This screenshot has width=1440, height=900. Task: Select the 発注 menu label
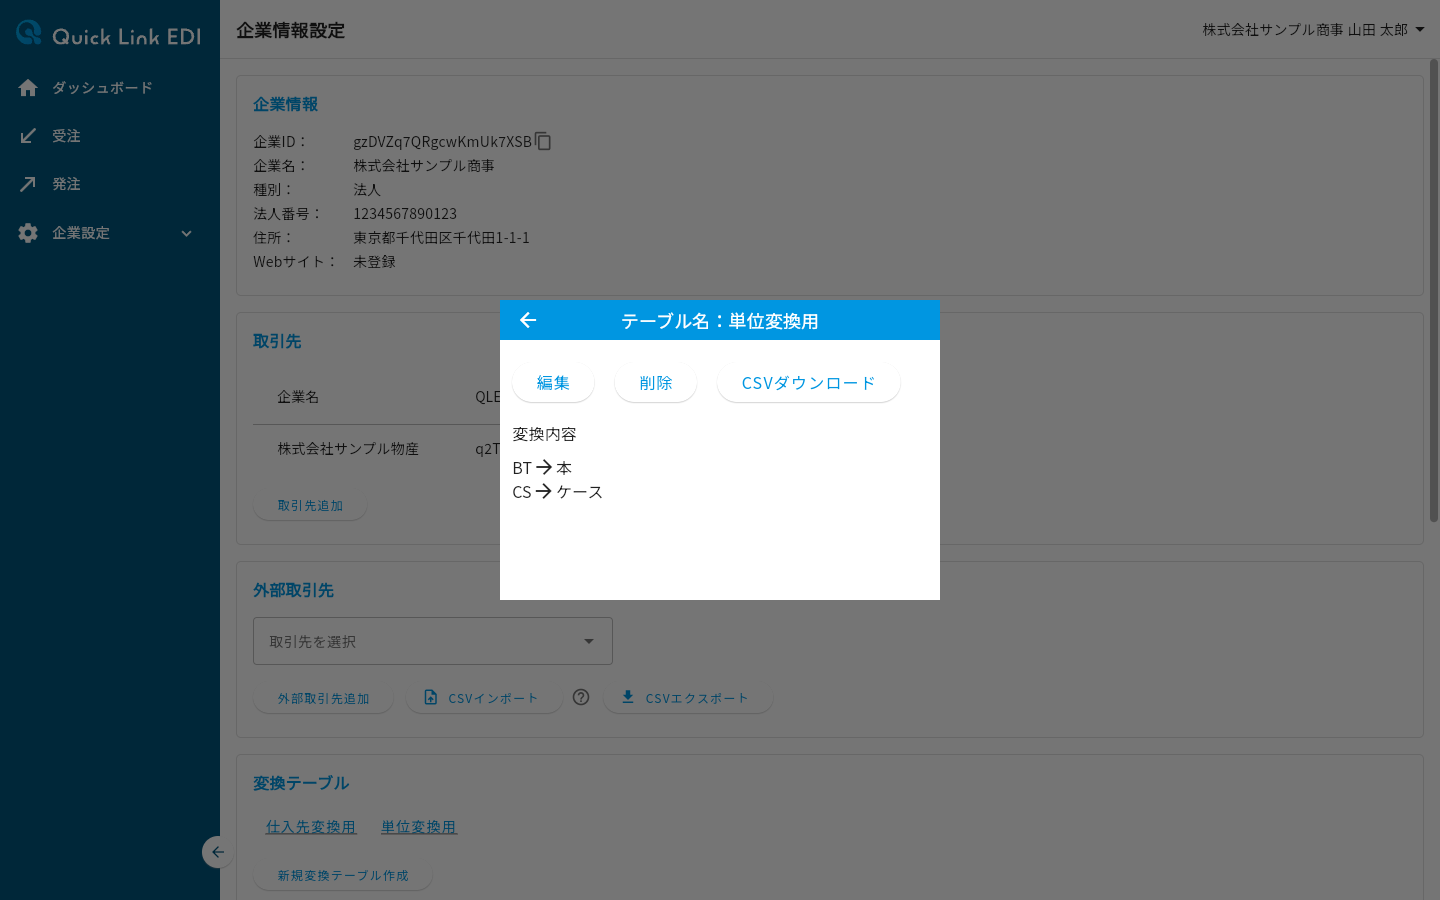pos(66,184)
